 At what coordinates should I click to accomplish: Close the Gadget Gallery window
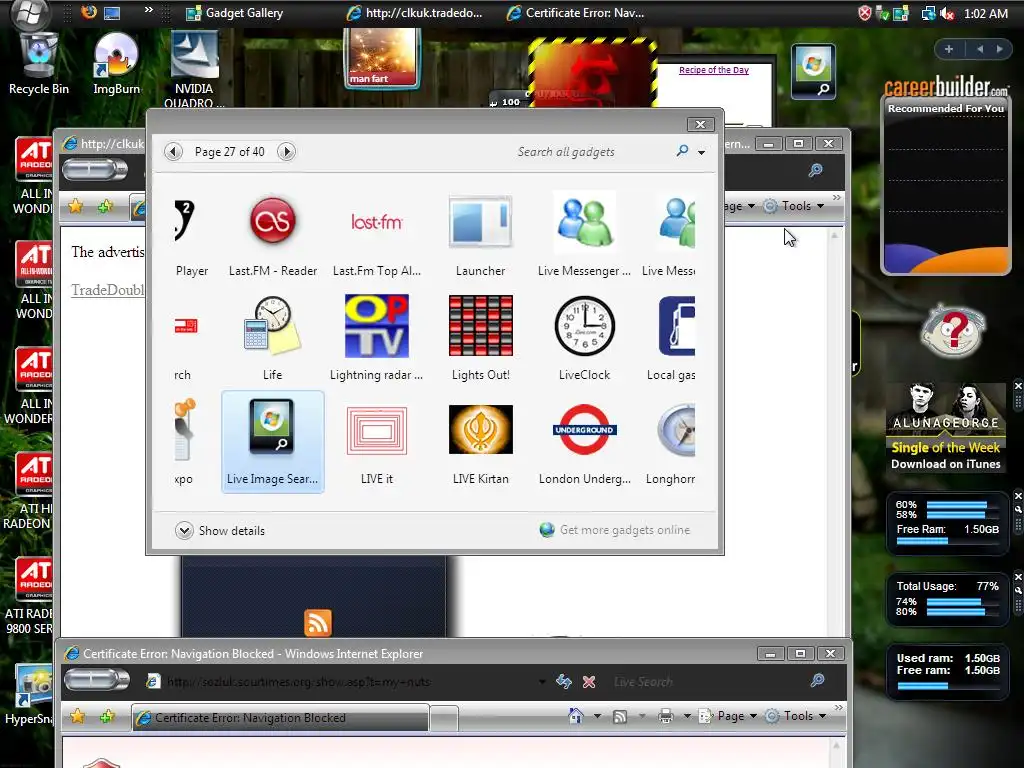pyautogui.click(x=700, y=124)
